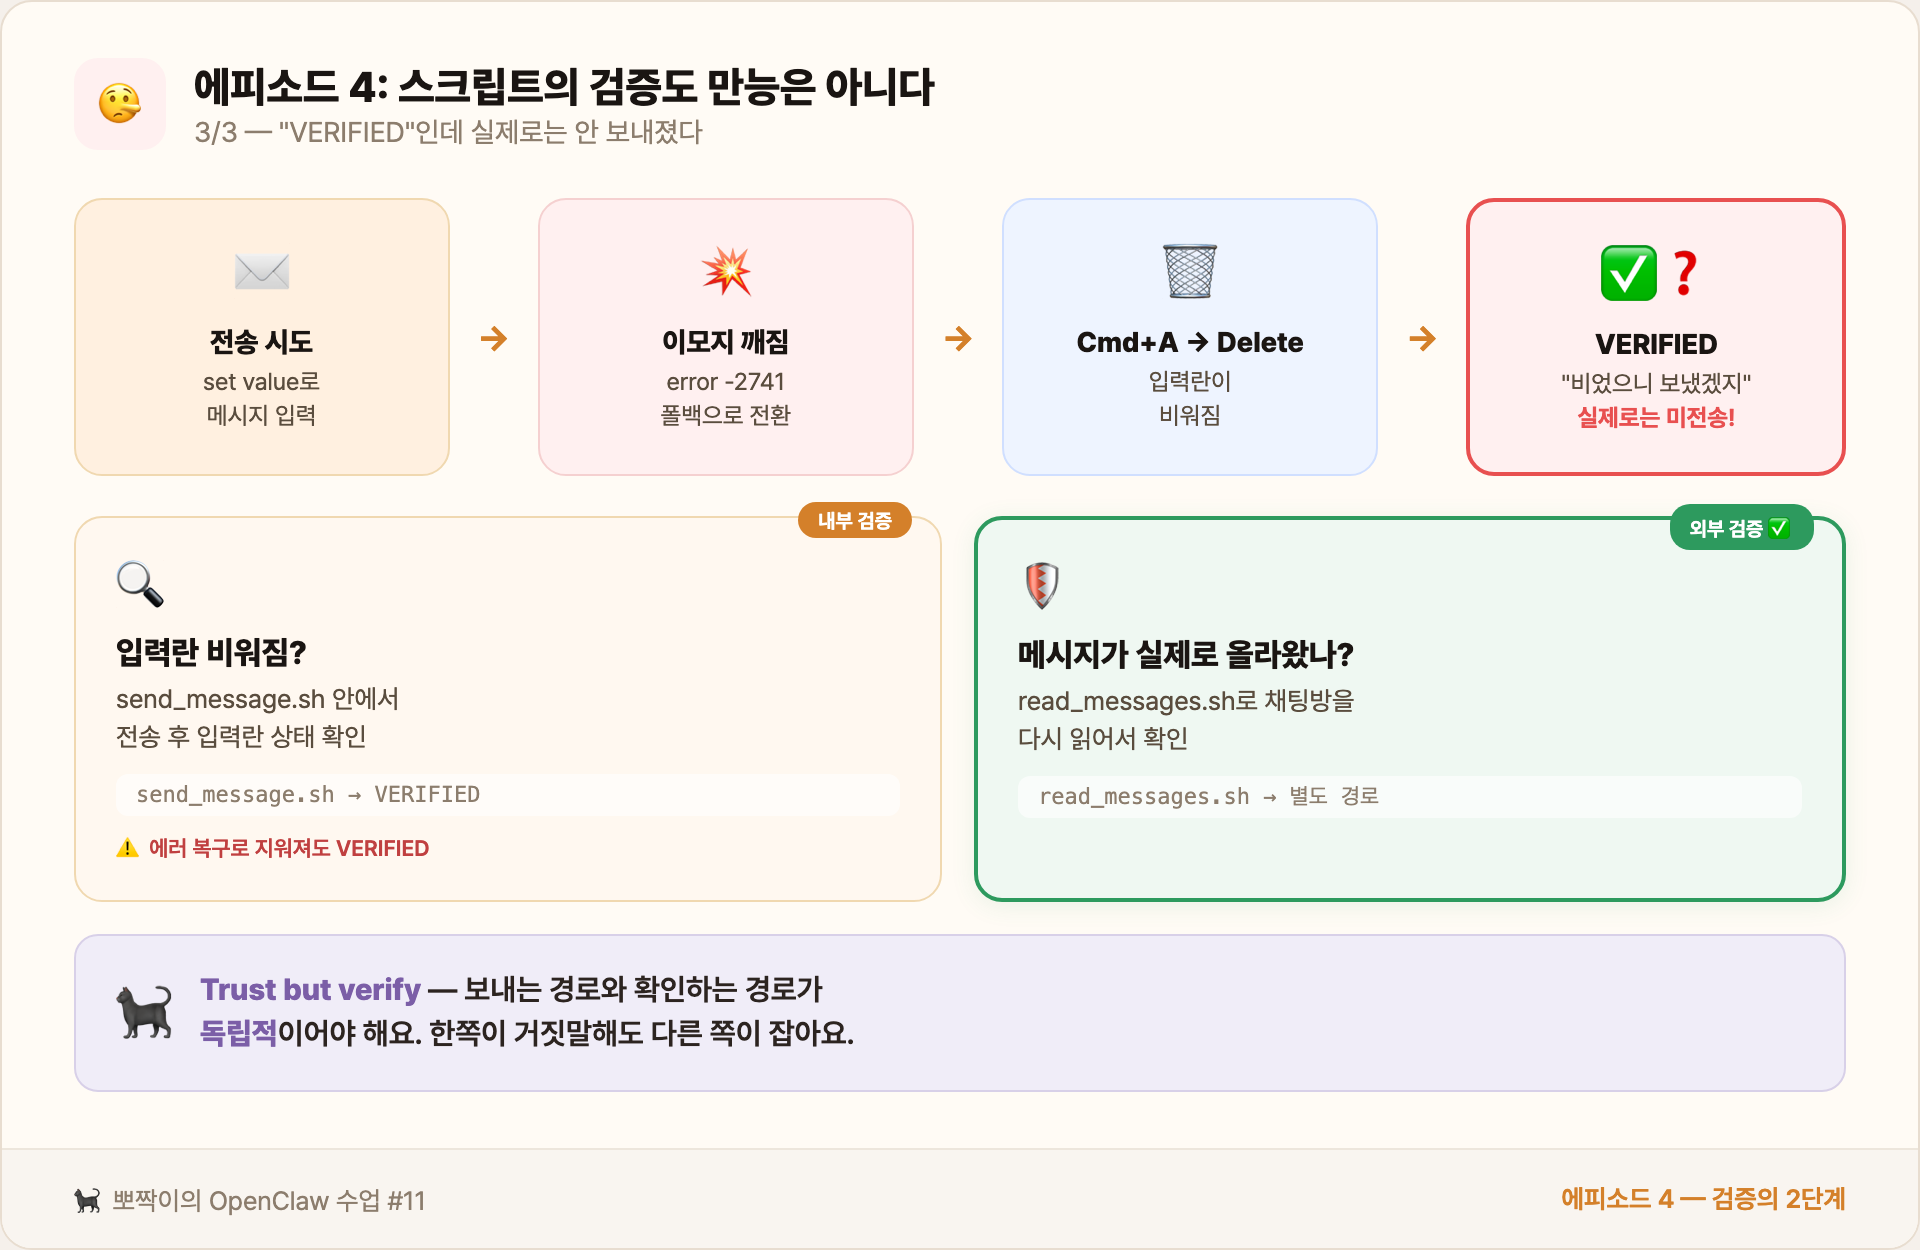Viewport: 1920px width, 1250px height.
Task: Click the warning triangle before 에러 복구로 text
Action: point(127,848)
